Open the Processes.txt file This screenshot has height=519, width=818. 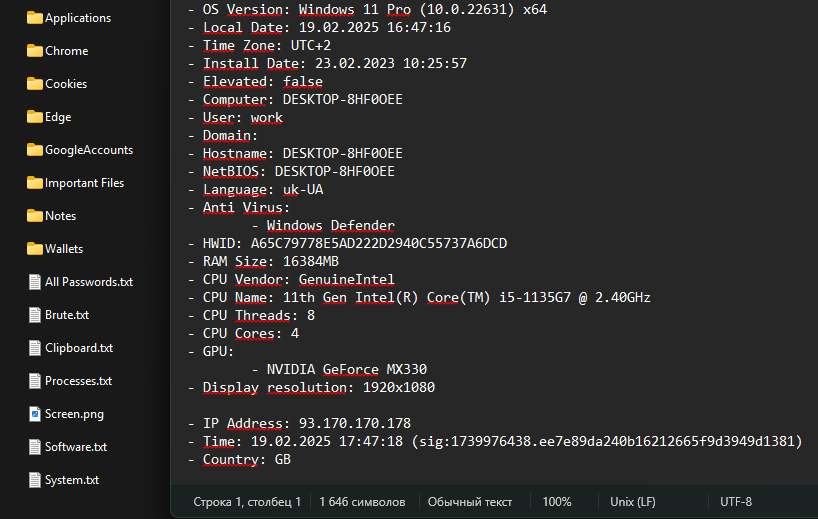click(x=78, y=381)
